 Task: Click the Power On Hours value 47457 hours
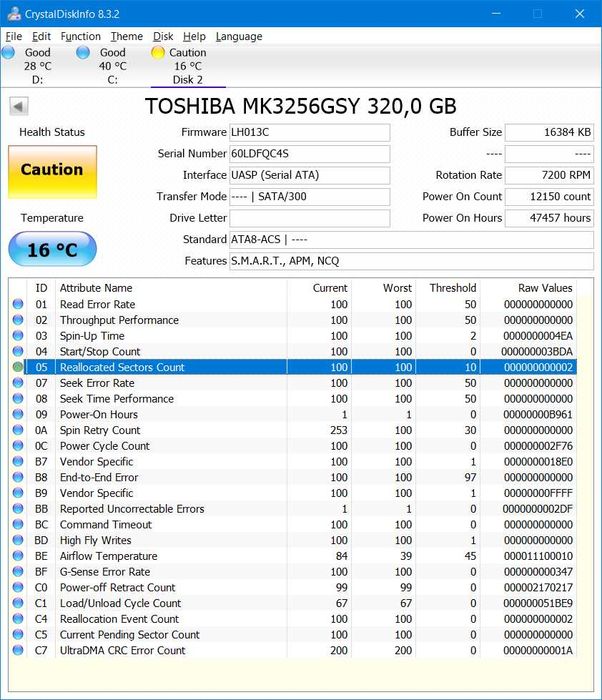tap(549, 218)
